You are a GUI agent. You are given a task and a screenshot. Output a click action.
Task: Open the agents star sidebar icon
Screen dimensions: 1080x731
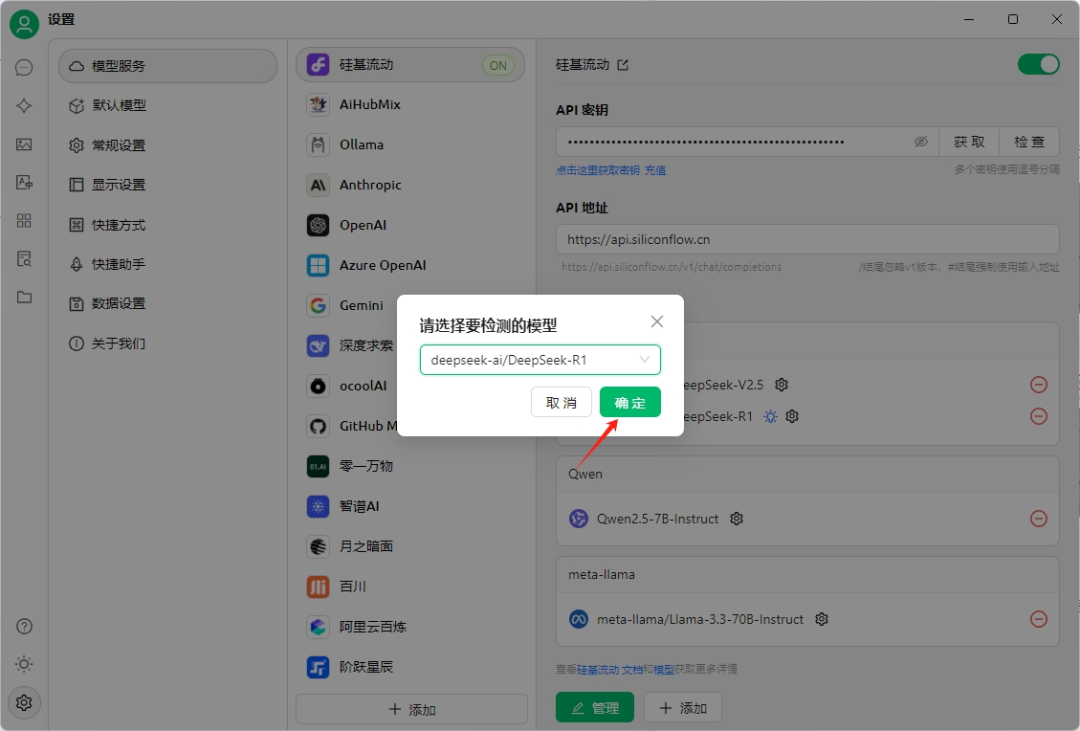coord(24,105)
